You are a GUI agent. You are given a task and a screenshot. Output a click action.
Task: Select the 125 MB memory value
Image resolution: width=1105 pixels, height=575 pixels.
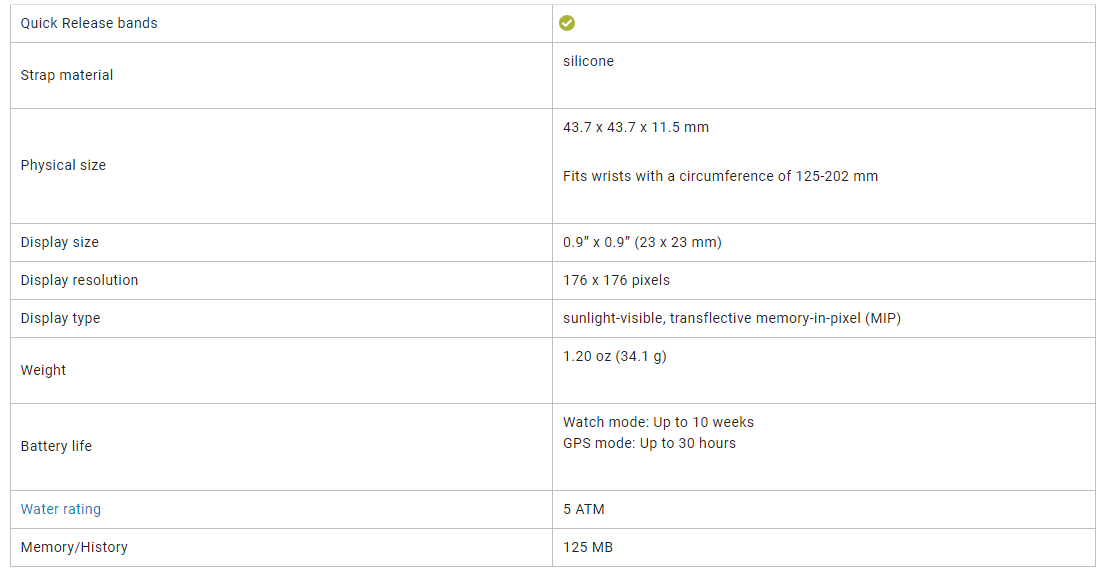[588, 547]
